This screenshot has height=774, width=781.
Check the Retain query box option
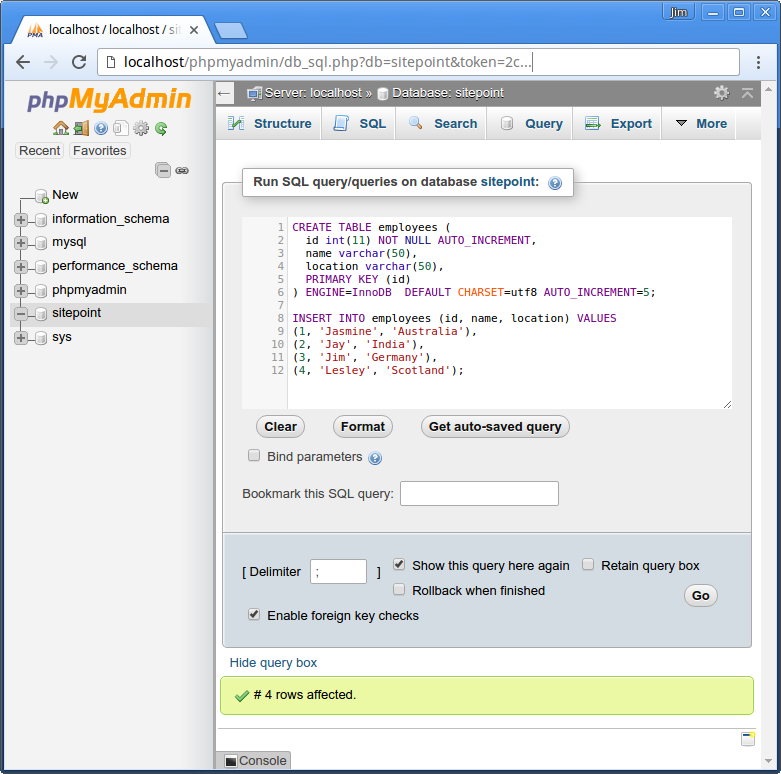point(588,564)
